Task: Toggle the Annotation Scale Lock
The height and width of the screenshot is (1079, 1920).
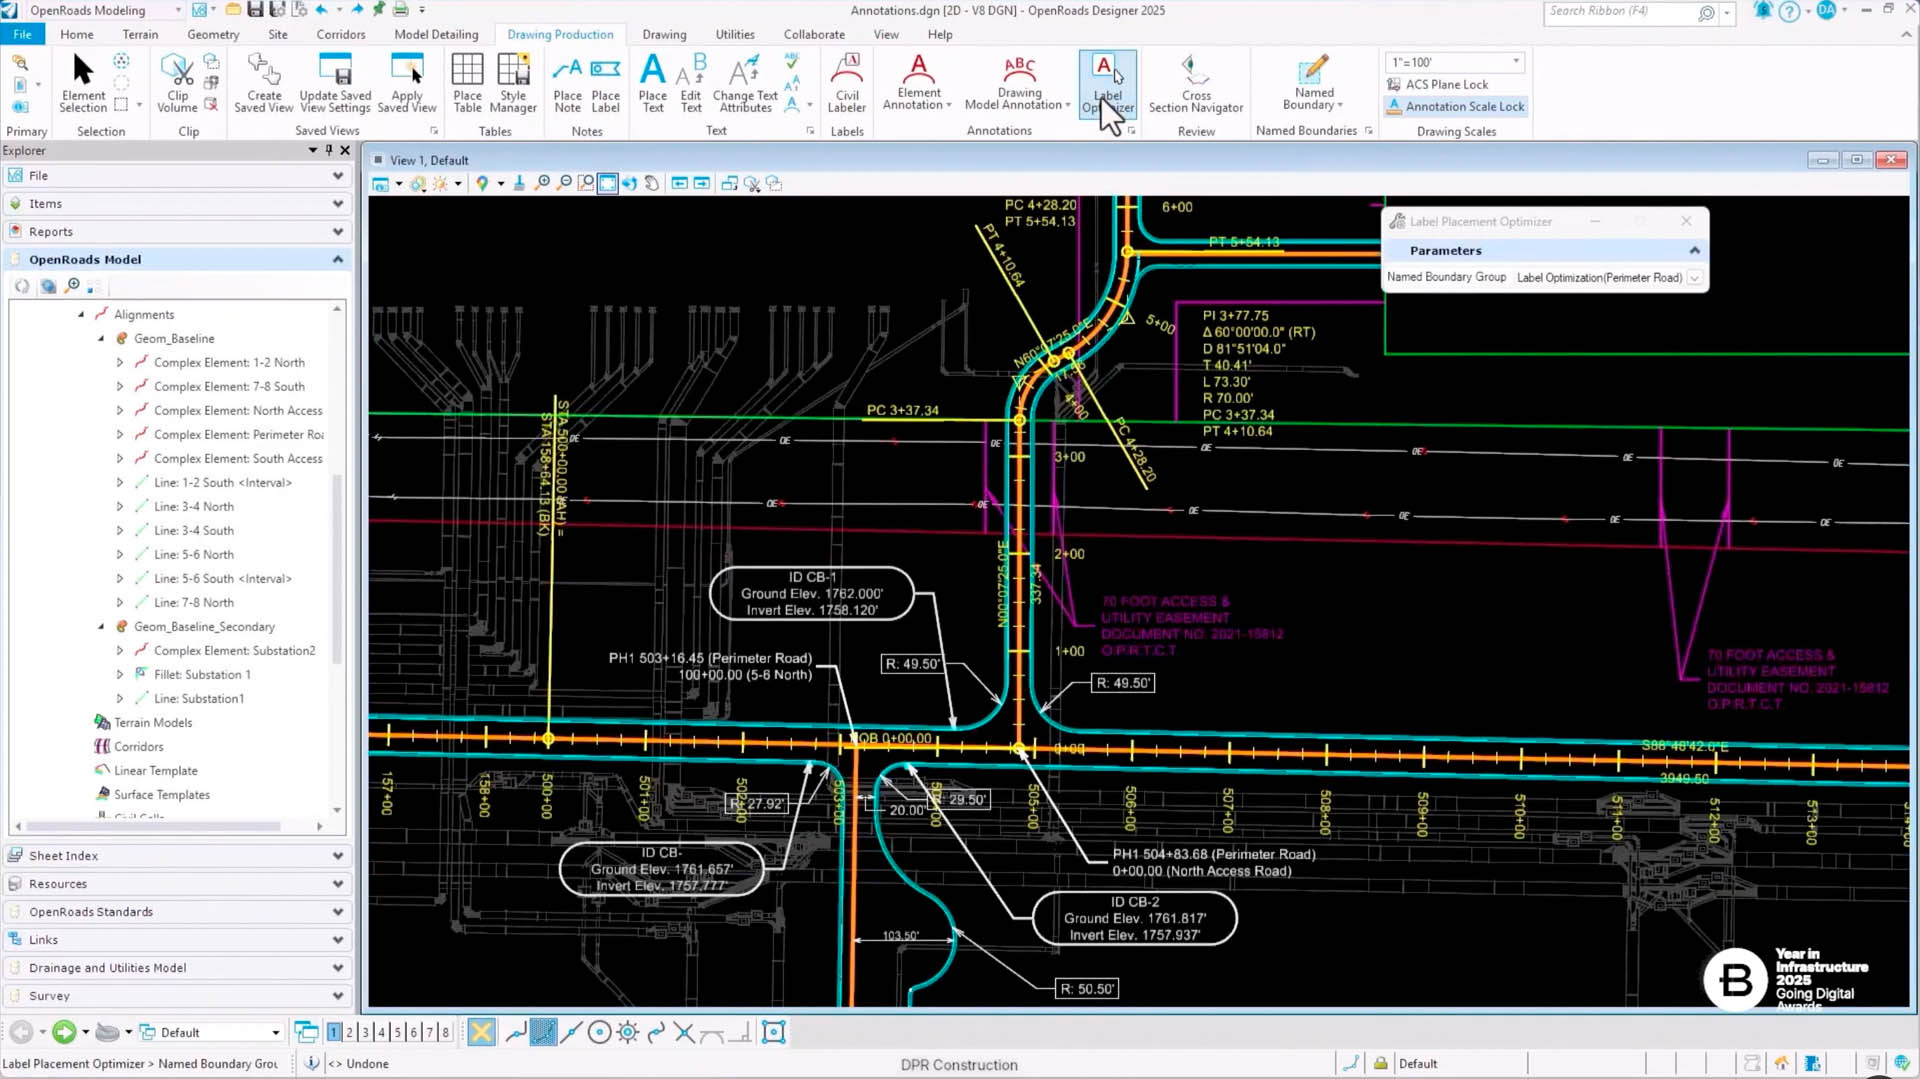Action: click(1455, 107)
